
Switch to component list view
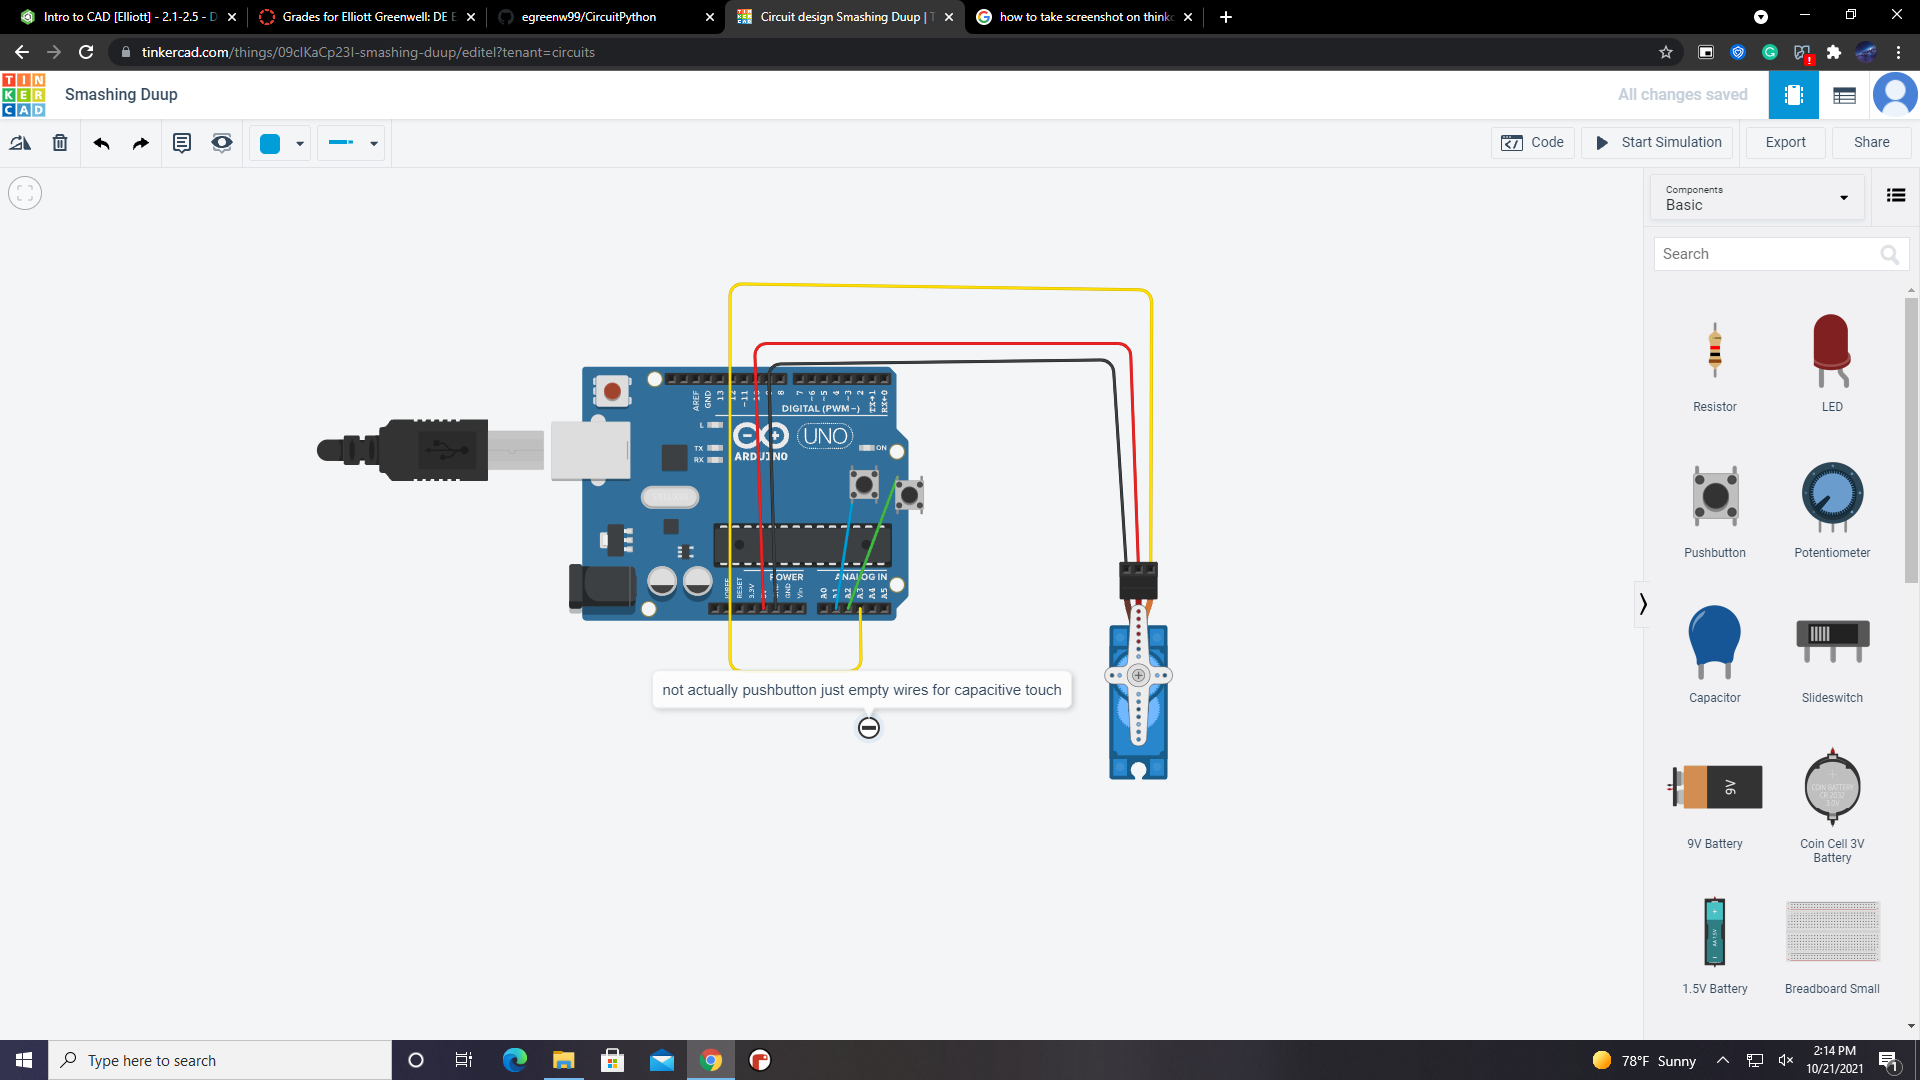(x=1845, y=95)
